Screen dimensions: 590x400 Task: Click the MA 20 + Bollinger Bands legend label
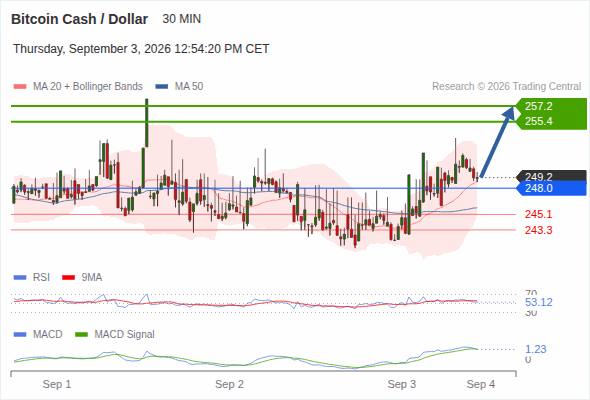(88, 87)
